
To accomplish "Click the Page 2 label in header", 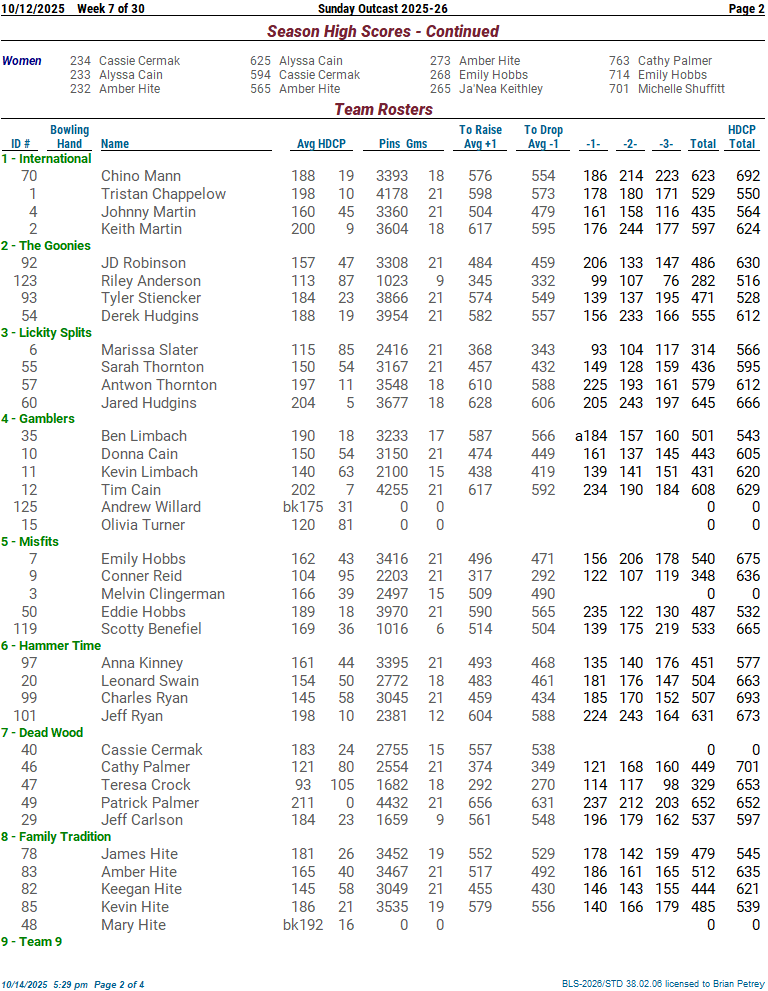I will click(x=746, y=9).
